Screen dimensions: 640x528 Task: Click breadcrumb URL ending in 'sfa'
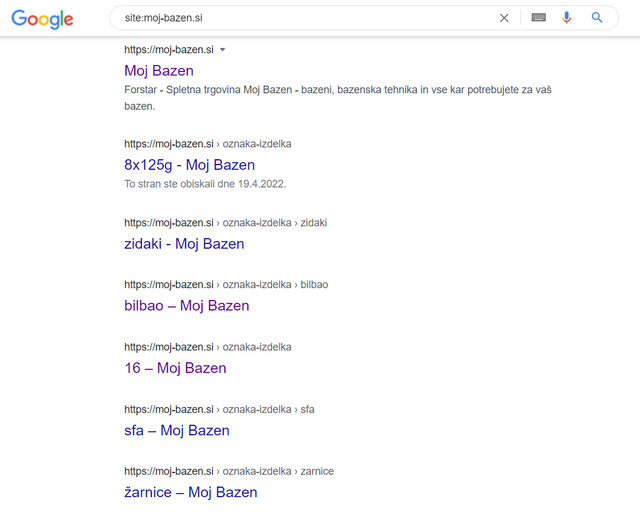pos(219,409)
